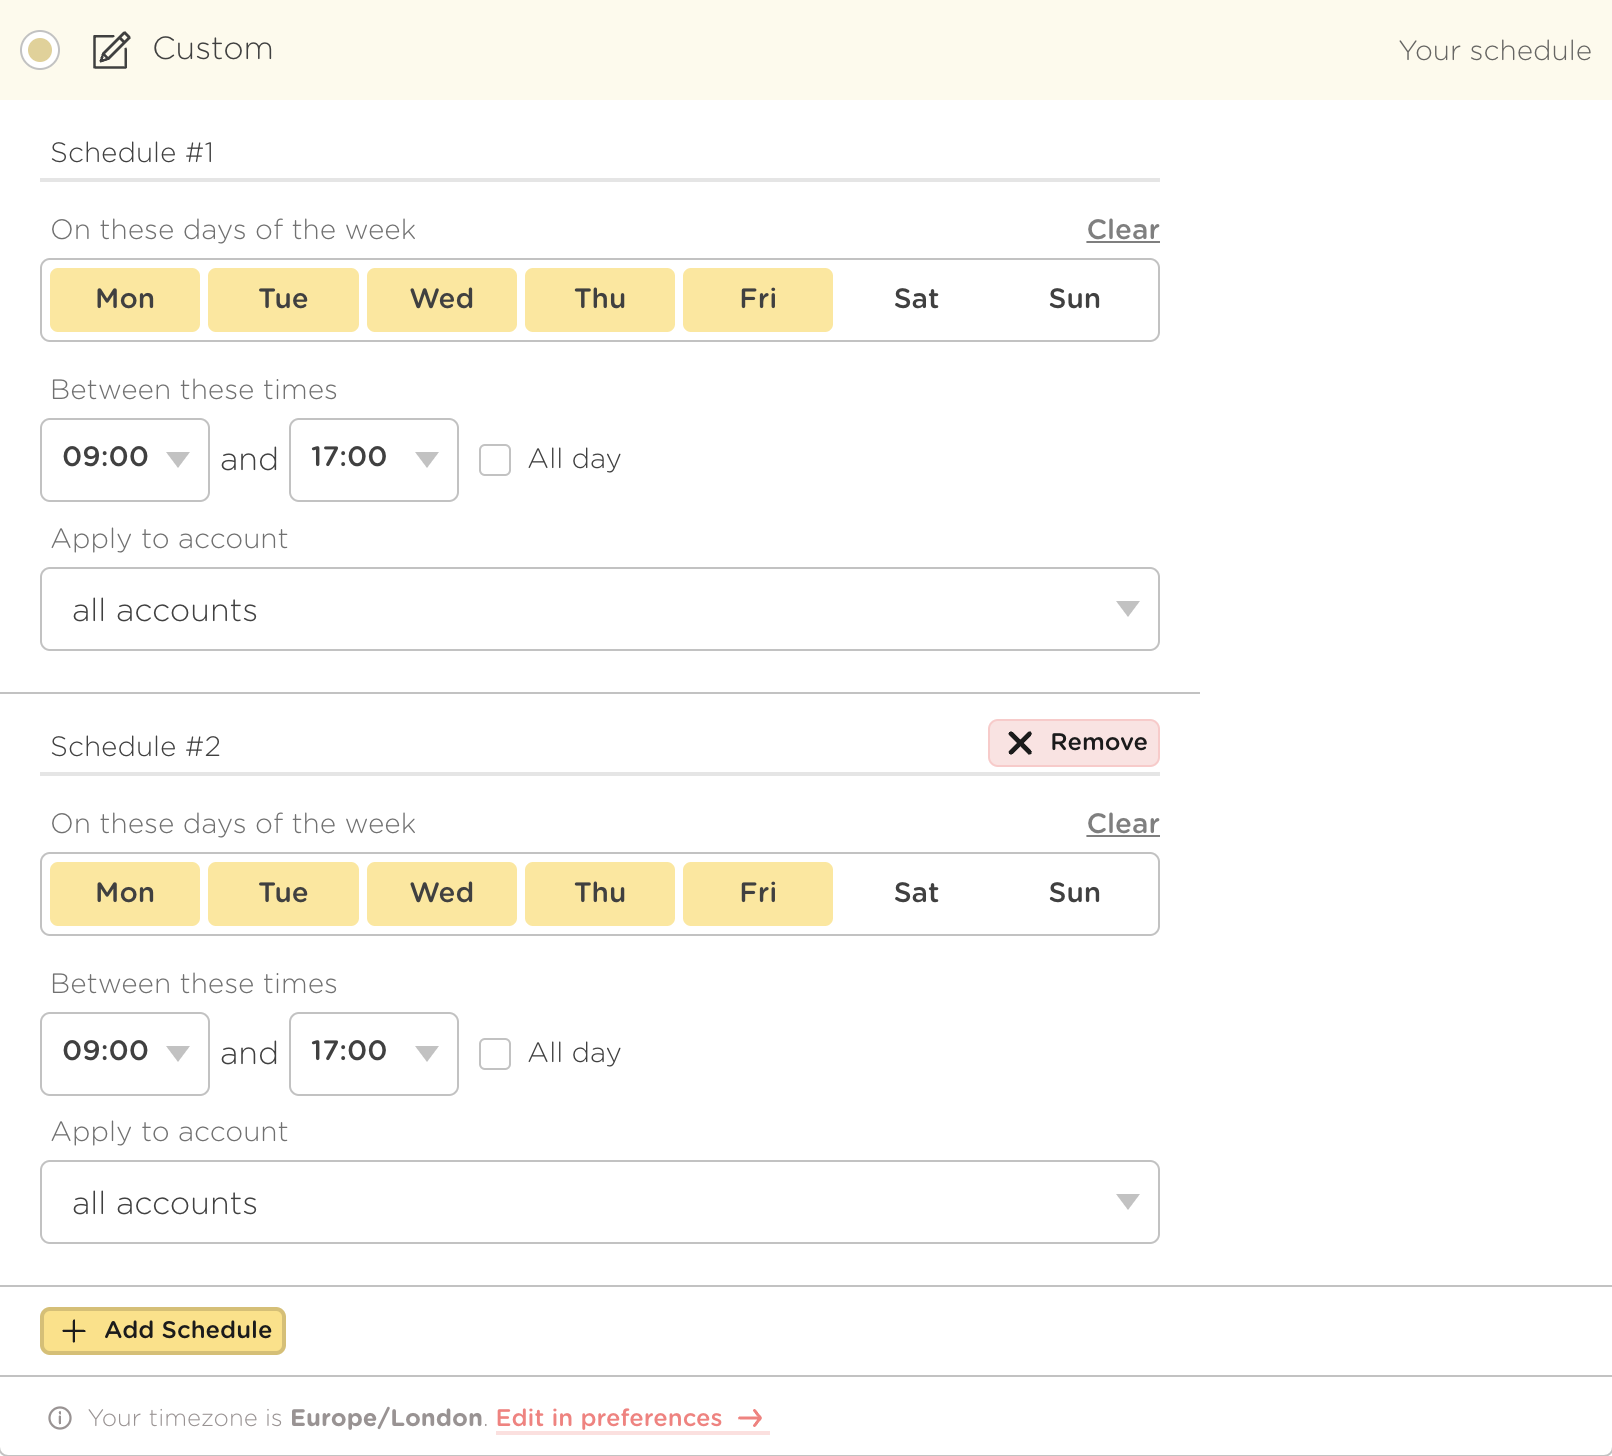
Task: Click the Custom pencil edit icon
Action: click(111, 50)
